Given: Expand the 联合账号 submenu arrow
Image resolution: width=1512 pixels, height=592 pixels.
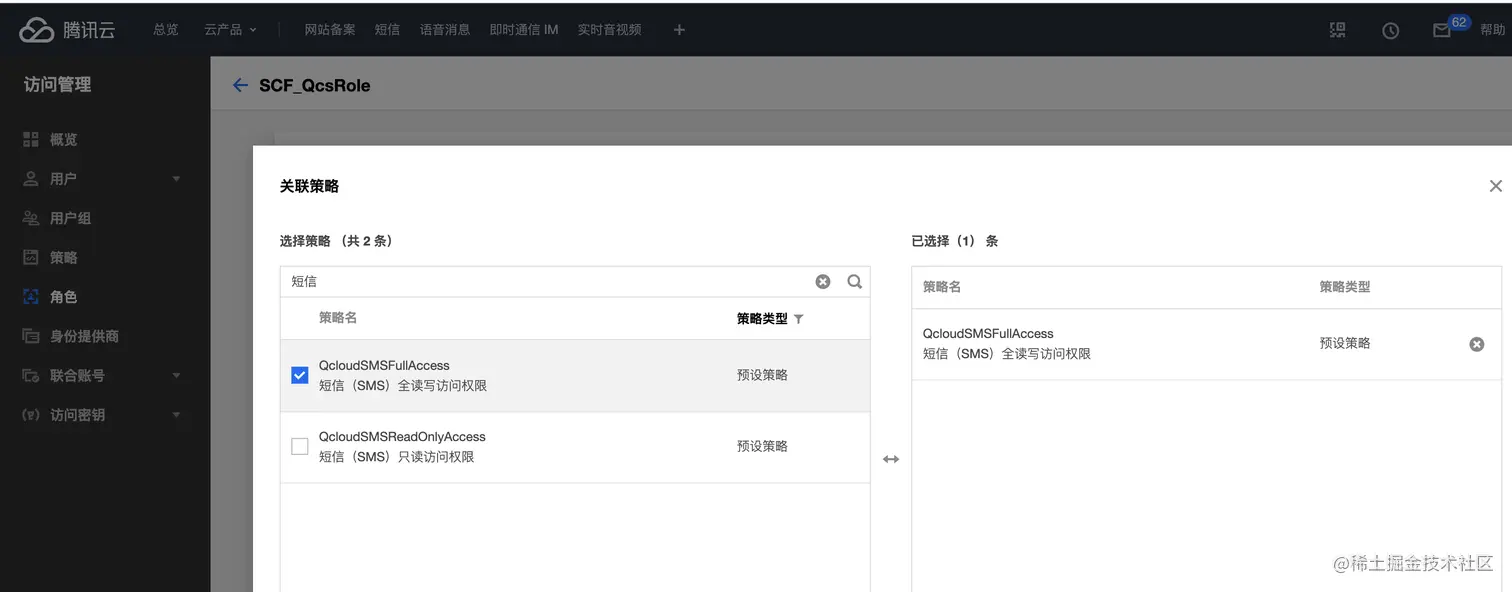Looking at the screenshot, I should pos(176,376).
